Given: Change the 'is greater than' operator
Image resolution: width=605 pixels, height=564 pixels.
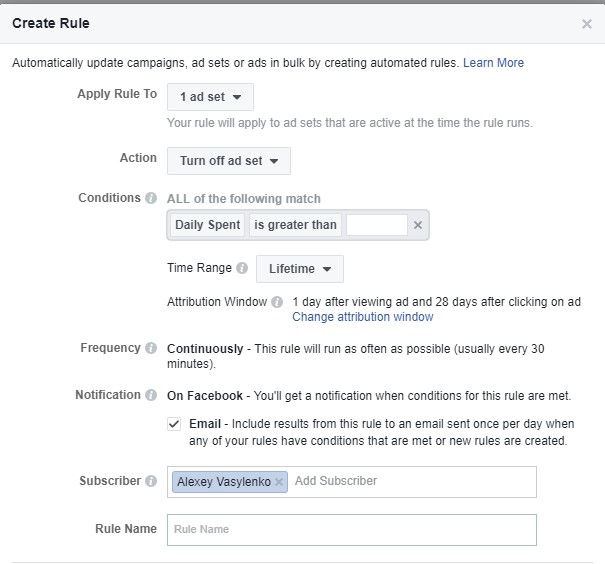Looking at the screenshot, I should [295, 225].
